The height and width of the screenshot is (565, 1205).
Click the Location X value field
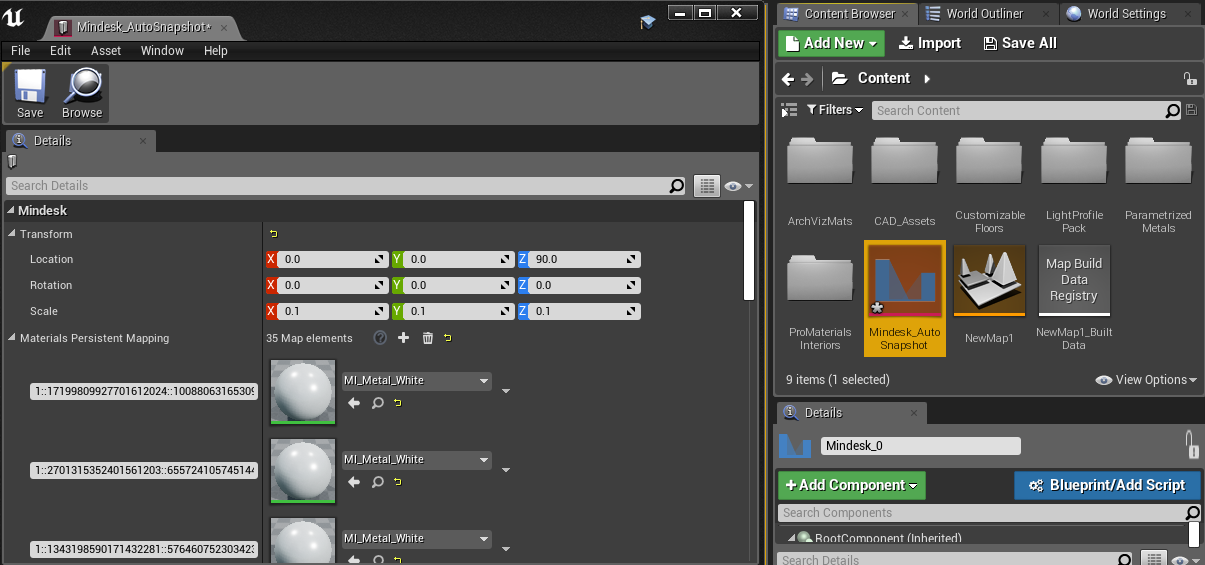(x=334, y=260)
